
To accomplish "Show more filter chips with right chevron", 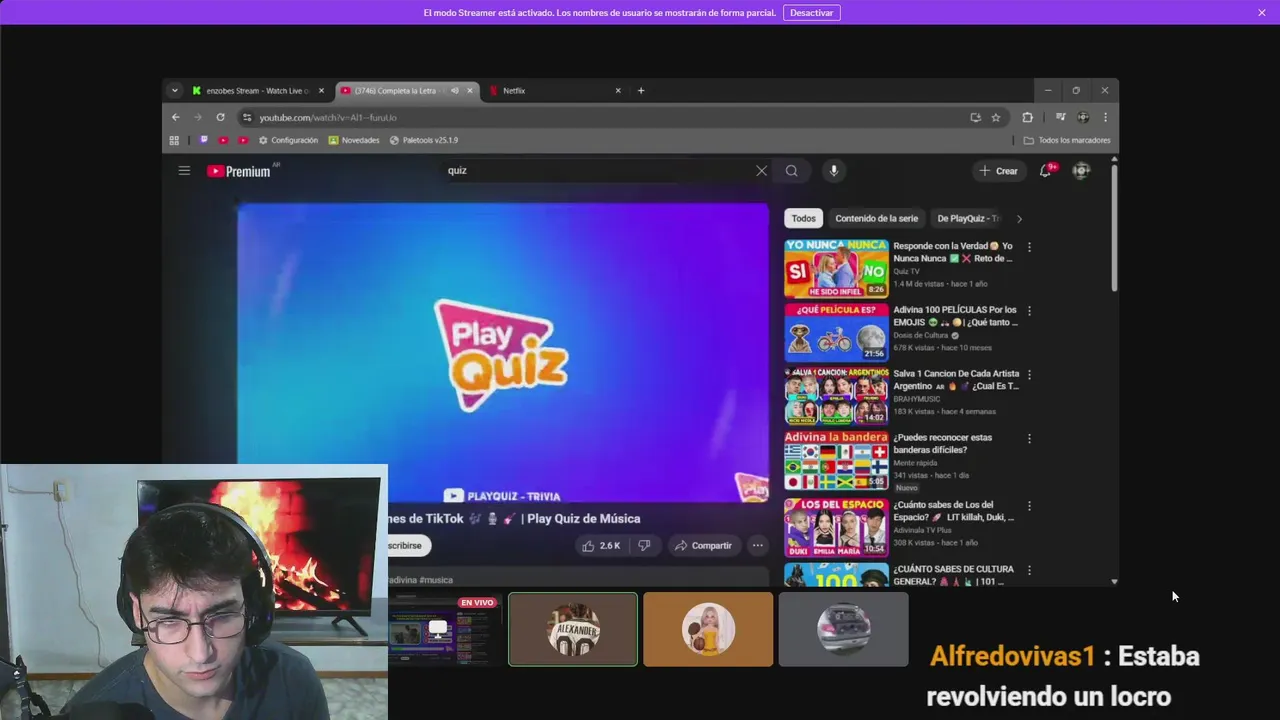I will click(1019, 218).
